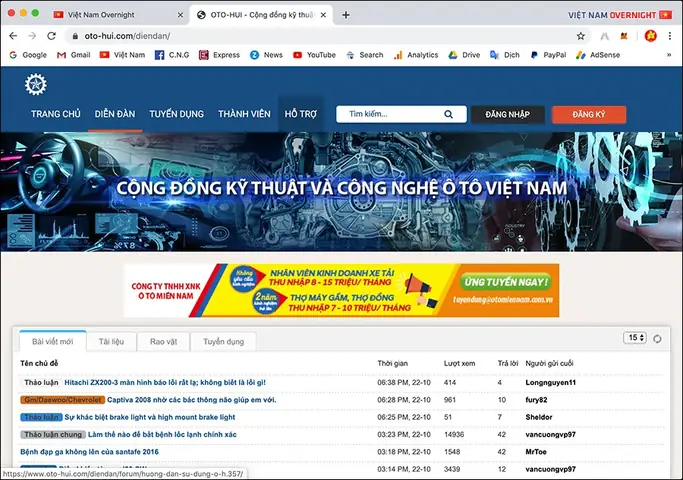Open the lốc lạnh diagnosis thread
683x480 pixels.
pyautogui.click(x=162, y=435)
